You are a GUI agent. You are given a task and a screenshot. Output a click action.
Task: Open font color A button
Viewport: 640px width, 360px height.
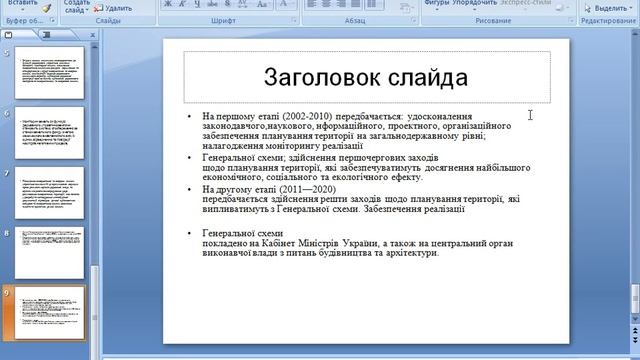pyautogui.click(x=285, y=4)
